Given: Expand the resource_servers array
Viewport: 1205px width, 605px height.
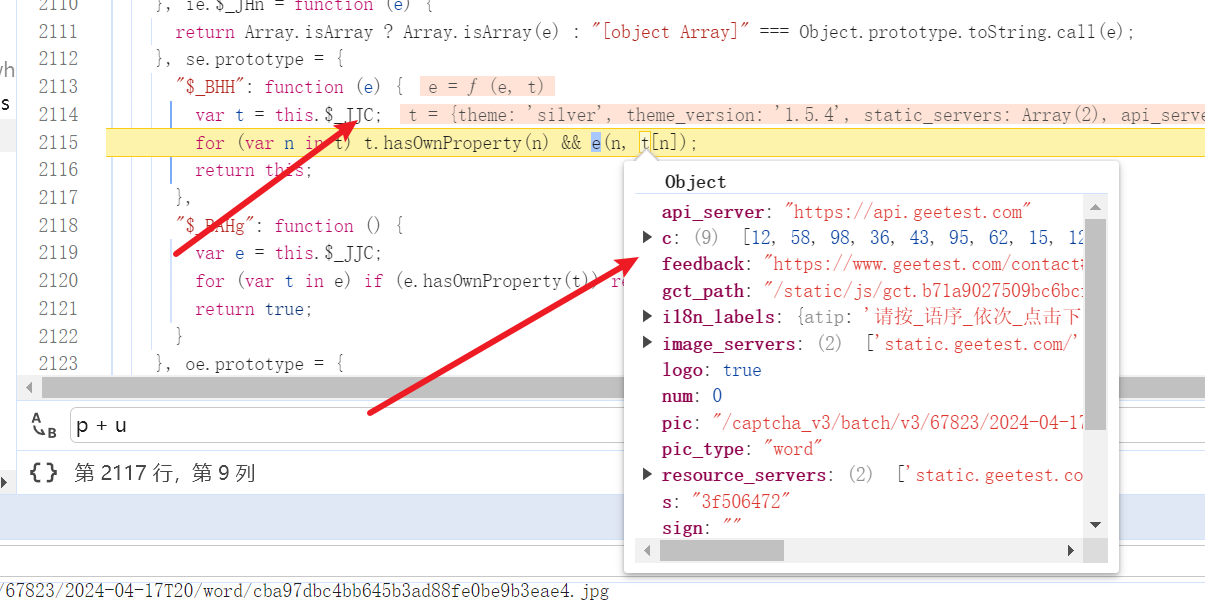Looking at the screenshot, I should point(647,475).
